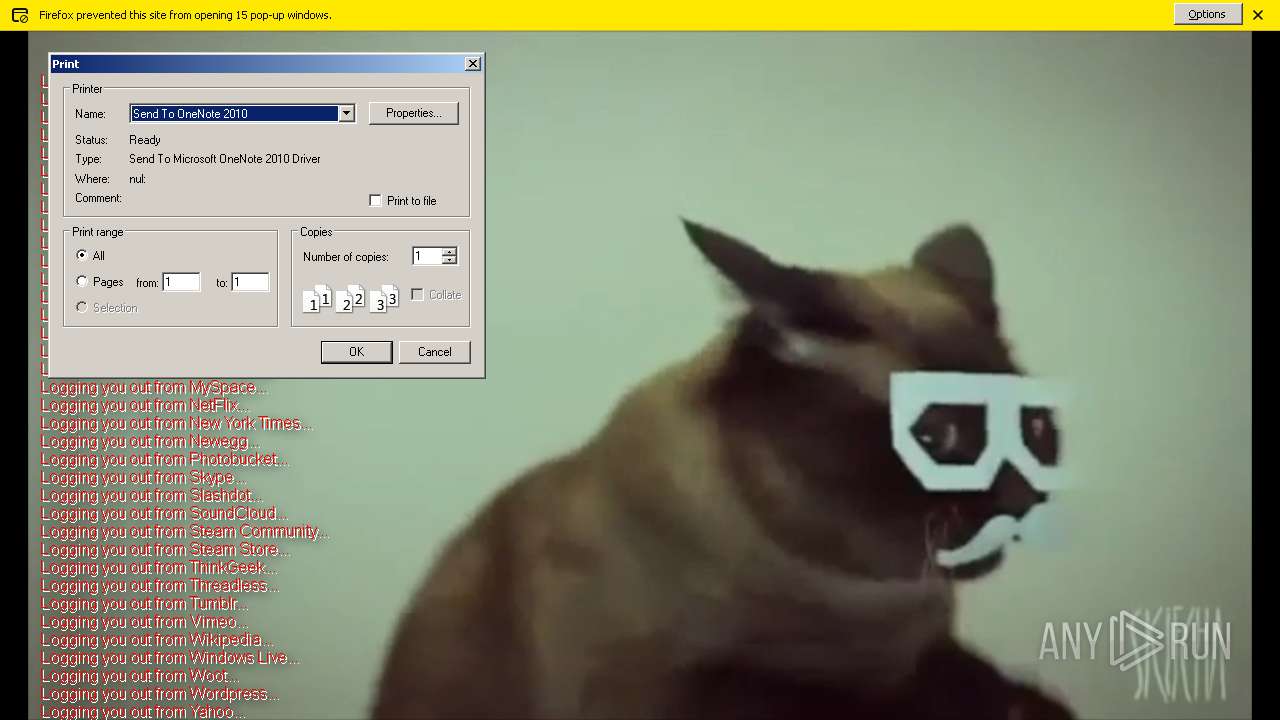Click 'Logging you out from Slashdot...' text

152,495
